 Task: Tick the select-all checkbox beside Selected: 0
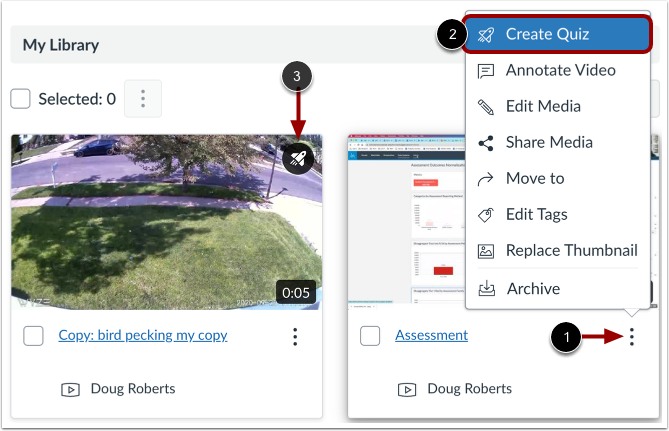tap(20, 99)
